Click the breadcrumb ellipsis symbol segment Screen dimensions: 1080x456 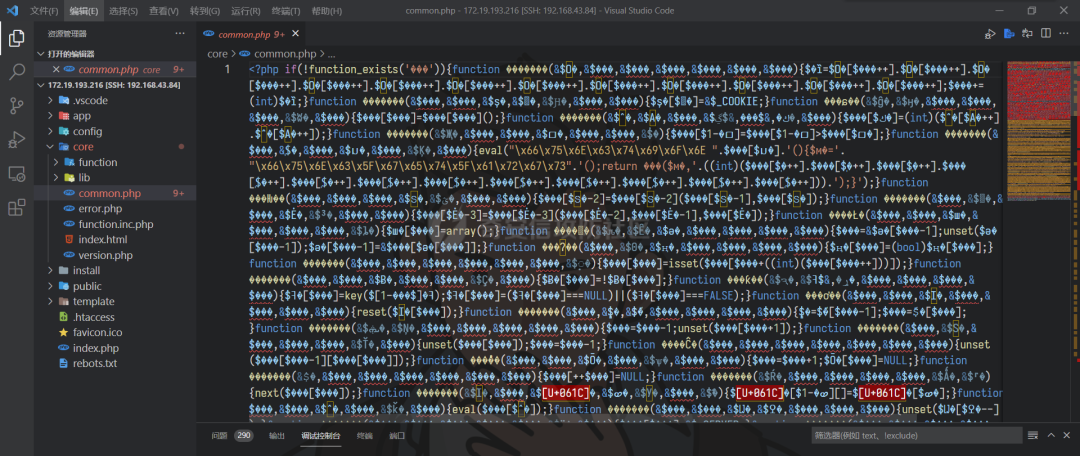pos(331,54)
